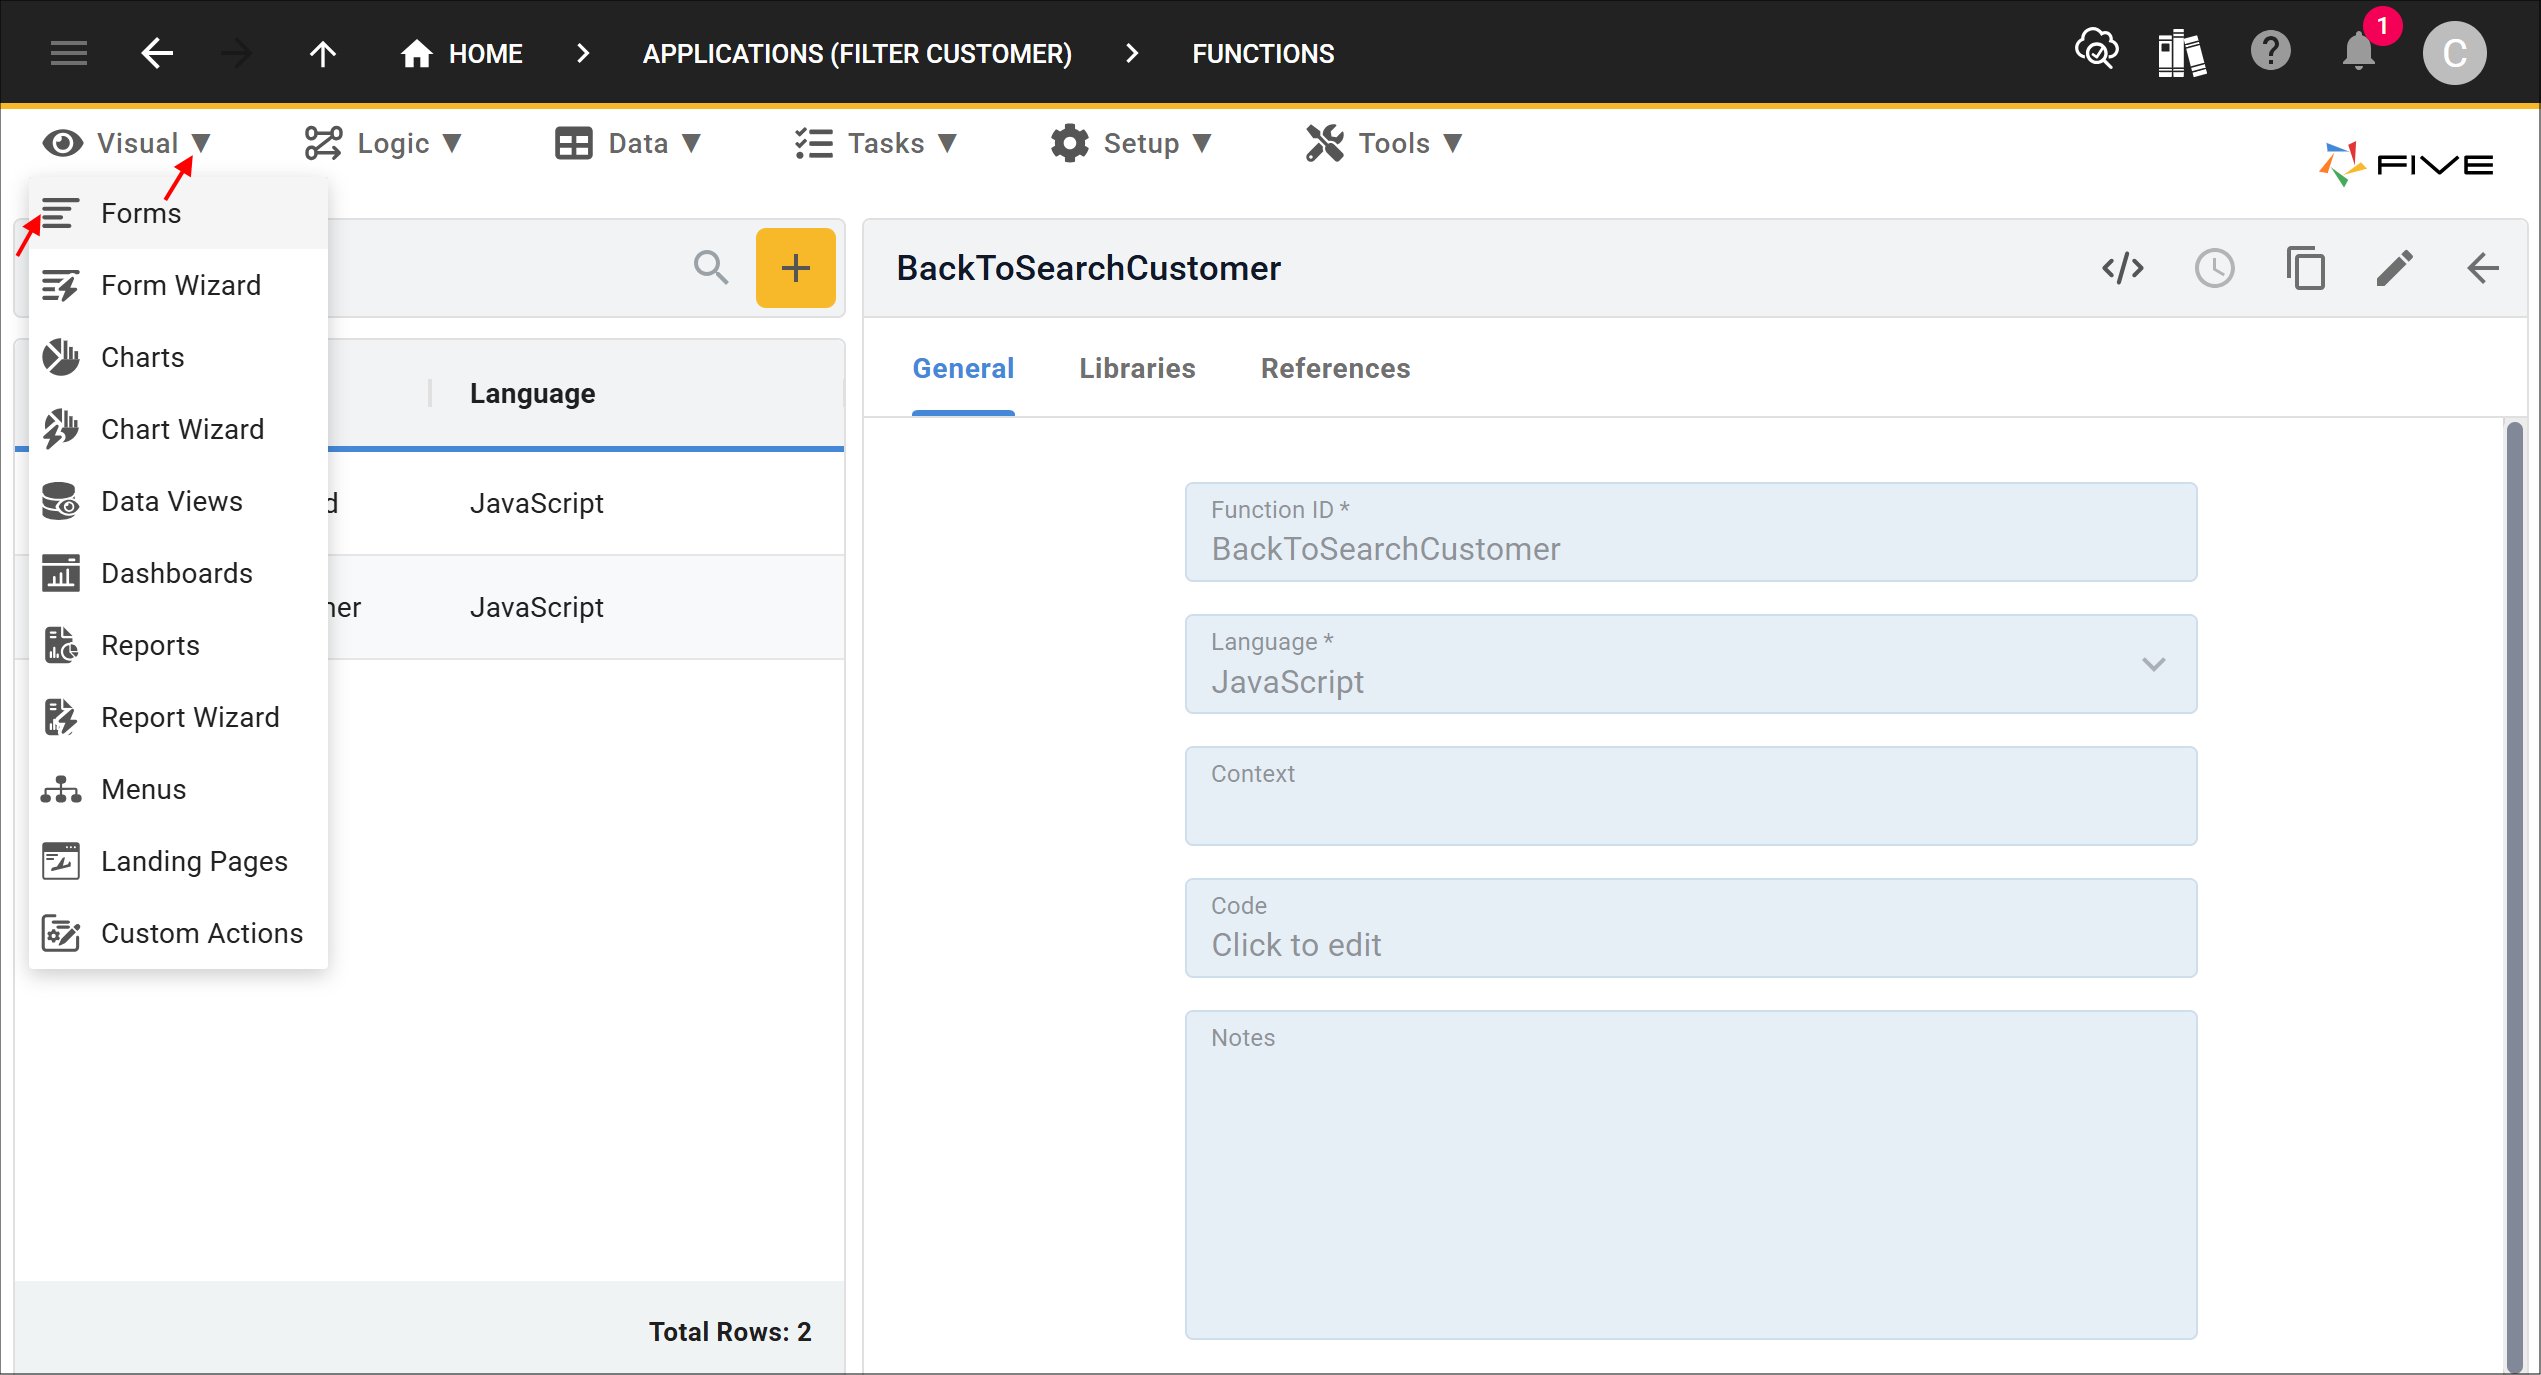Click the Notes text area

pyautogui.click(x=1690, y=1175)
